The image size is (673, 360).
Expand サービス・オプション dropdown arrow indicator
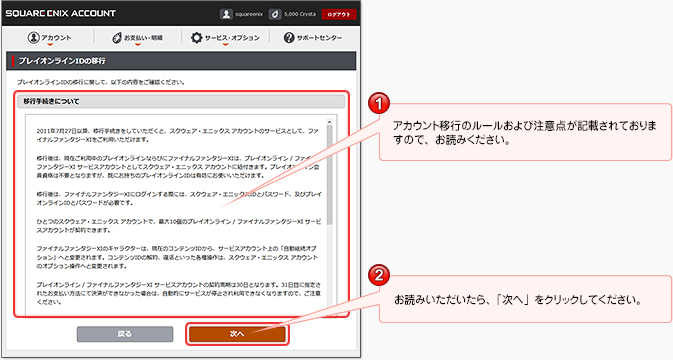pyautogui.click(x=225, y=44)
